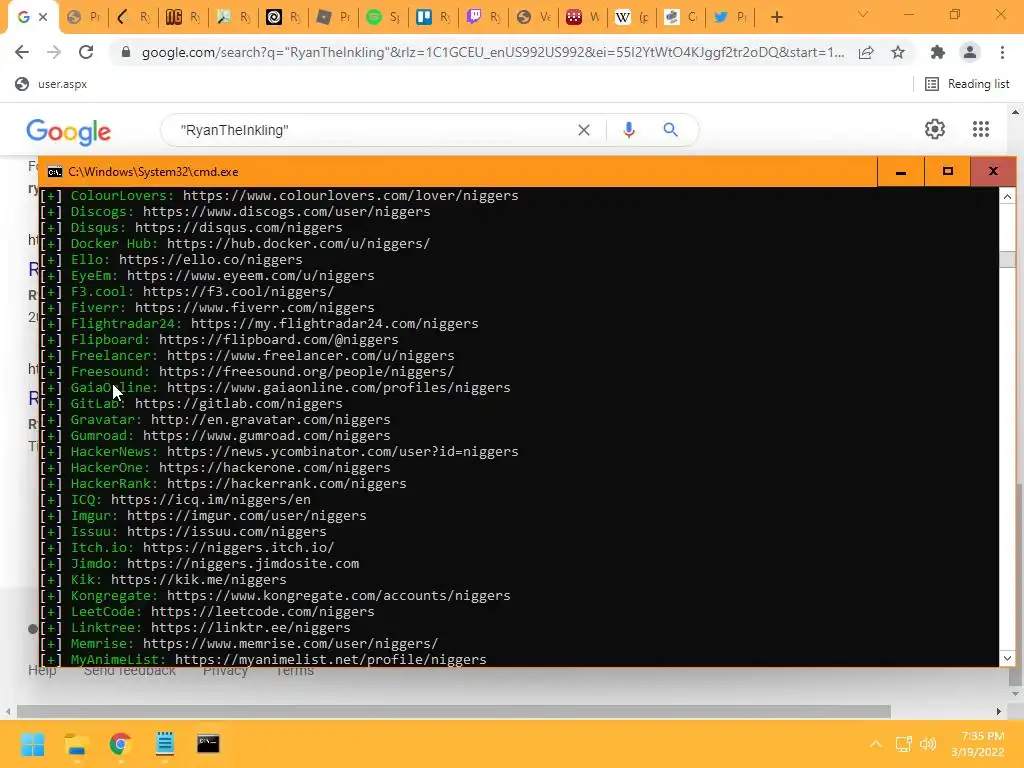Viewport: 1024px width, 768px height.
Task: Click Command Prompt taskbar icon
Action: click(x=208, y=744)
